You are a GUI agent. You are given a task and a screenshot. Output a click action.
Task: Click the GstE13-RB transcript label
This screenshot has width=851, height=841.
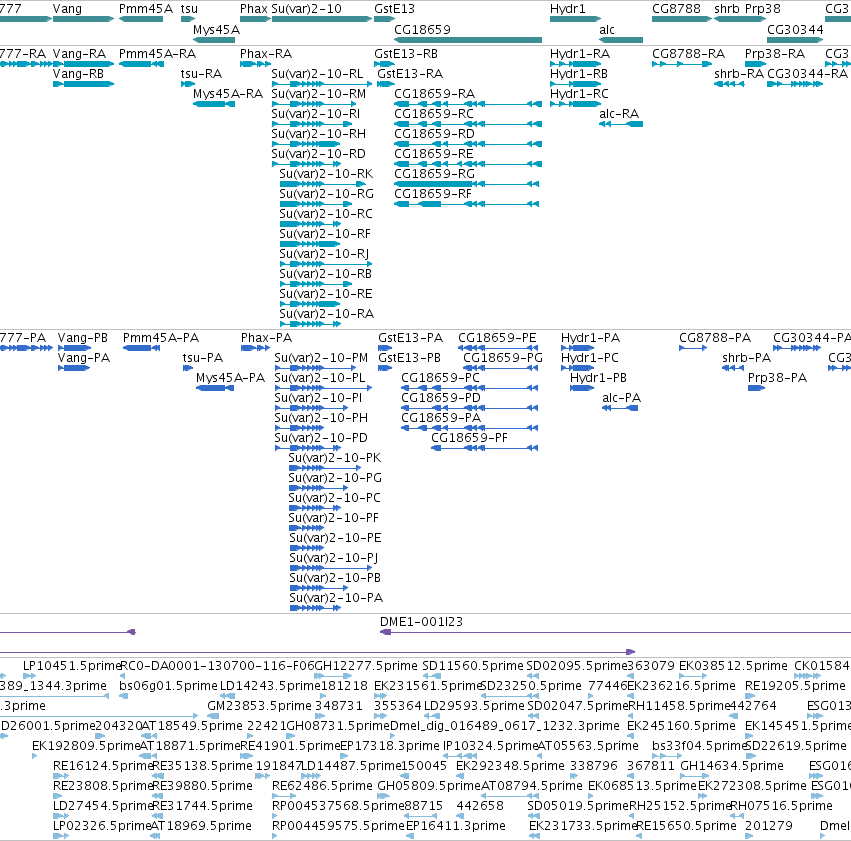click(x=406, y=54)
